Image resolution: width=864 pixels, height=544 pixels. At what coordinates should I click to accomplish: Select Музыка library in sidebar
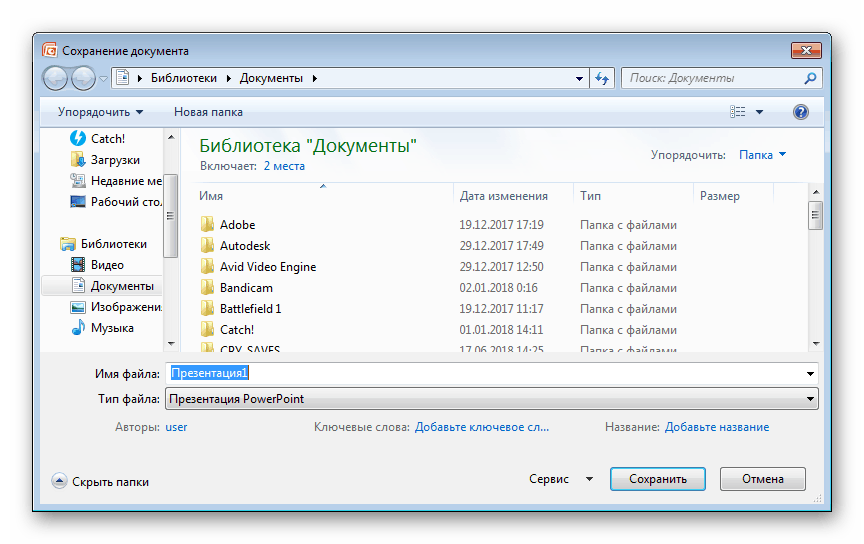point(112,328)
